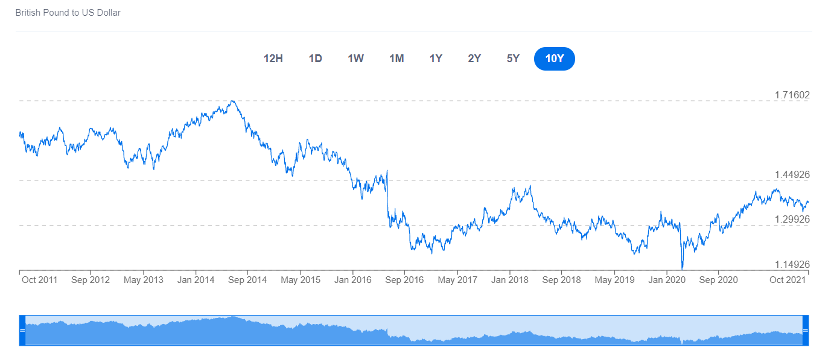Click the highlighted 10Y range button

(554, 59)
